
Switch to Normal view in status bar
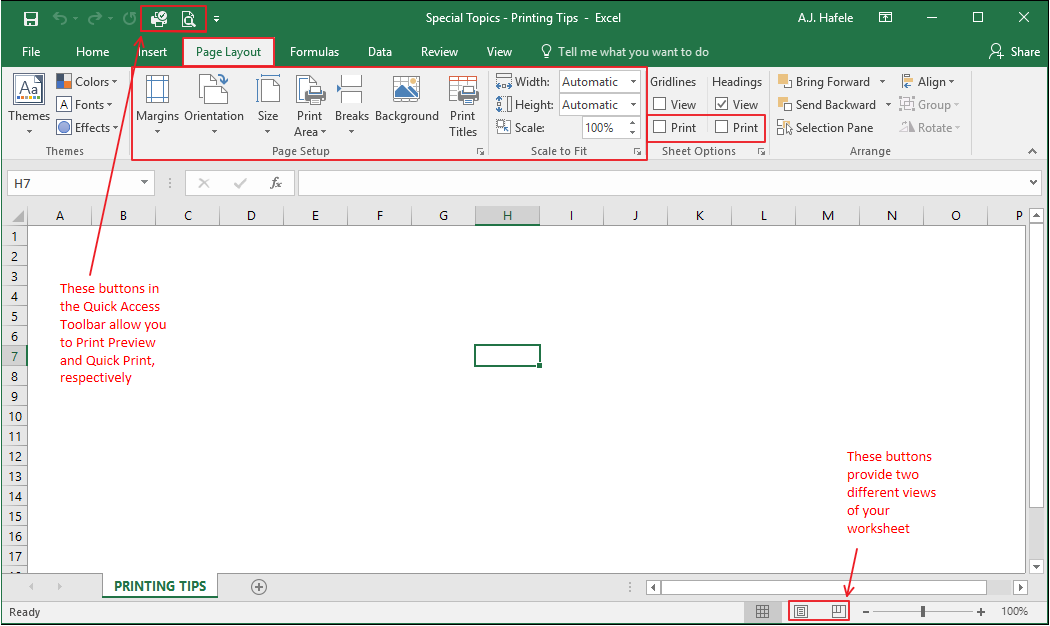(x=762, y=611)
